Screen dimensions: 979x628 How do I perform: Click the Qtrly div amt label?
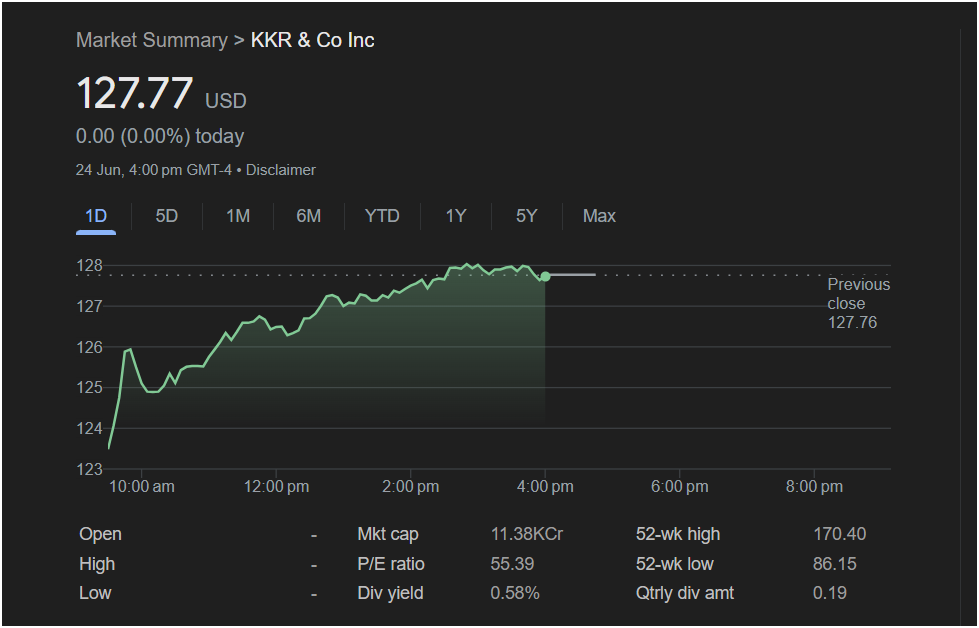[685, 593]
